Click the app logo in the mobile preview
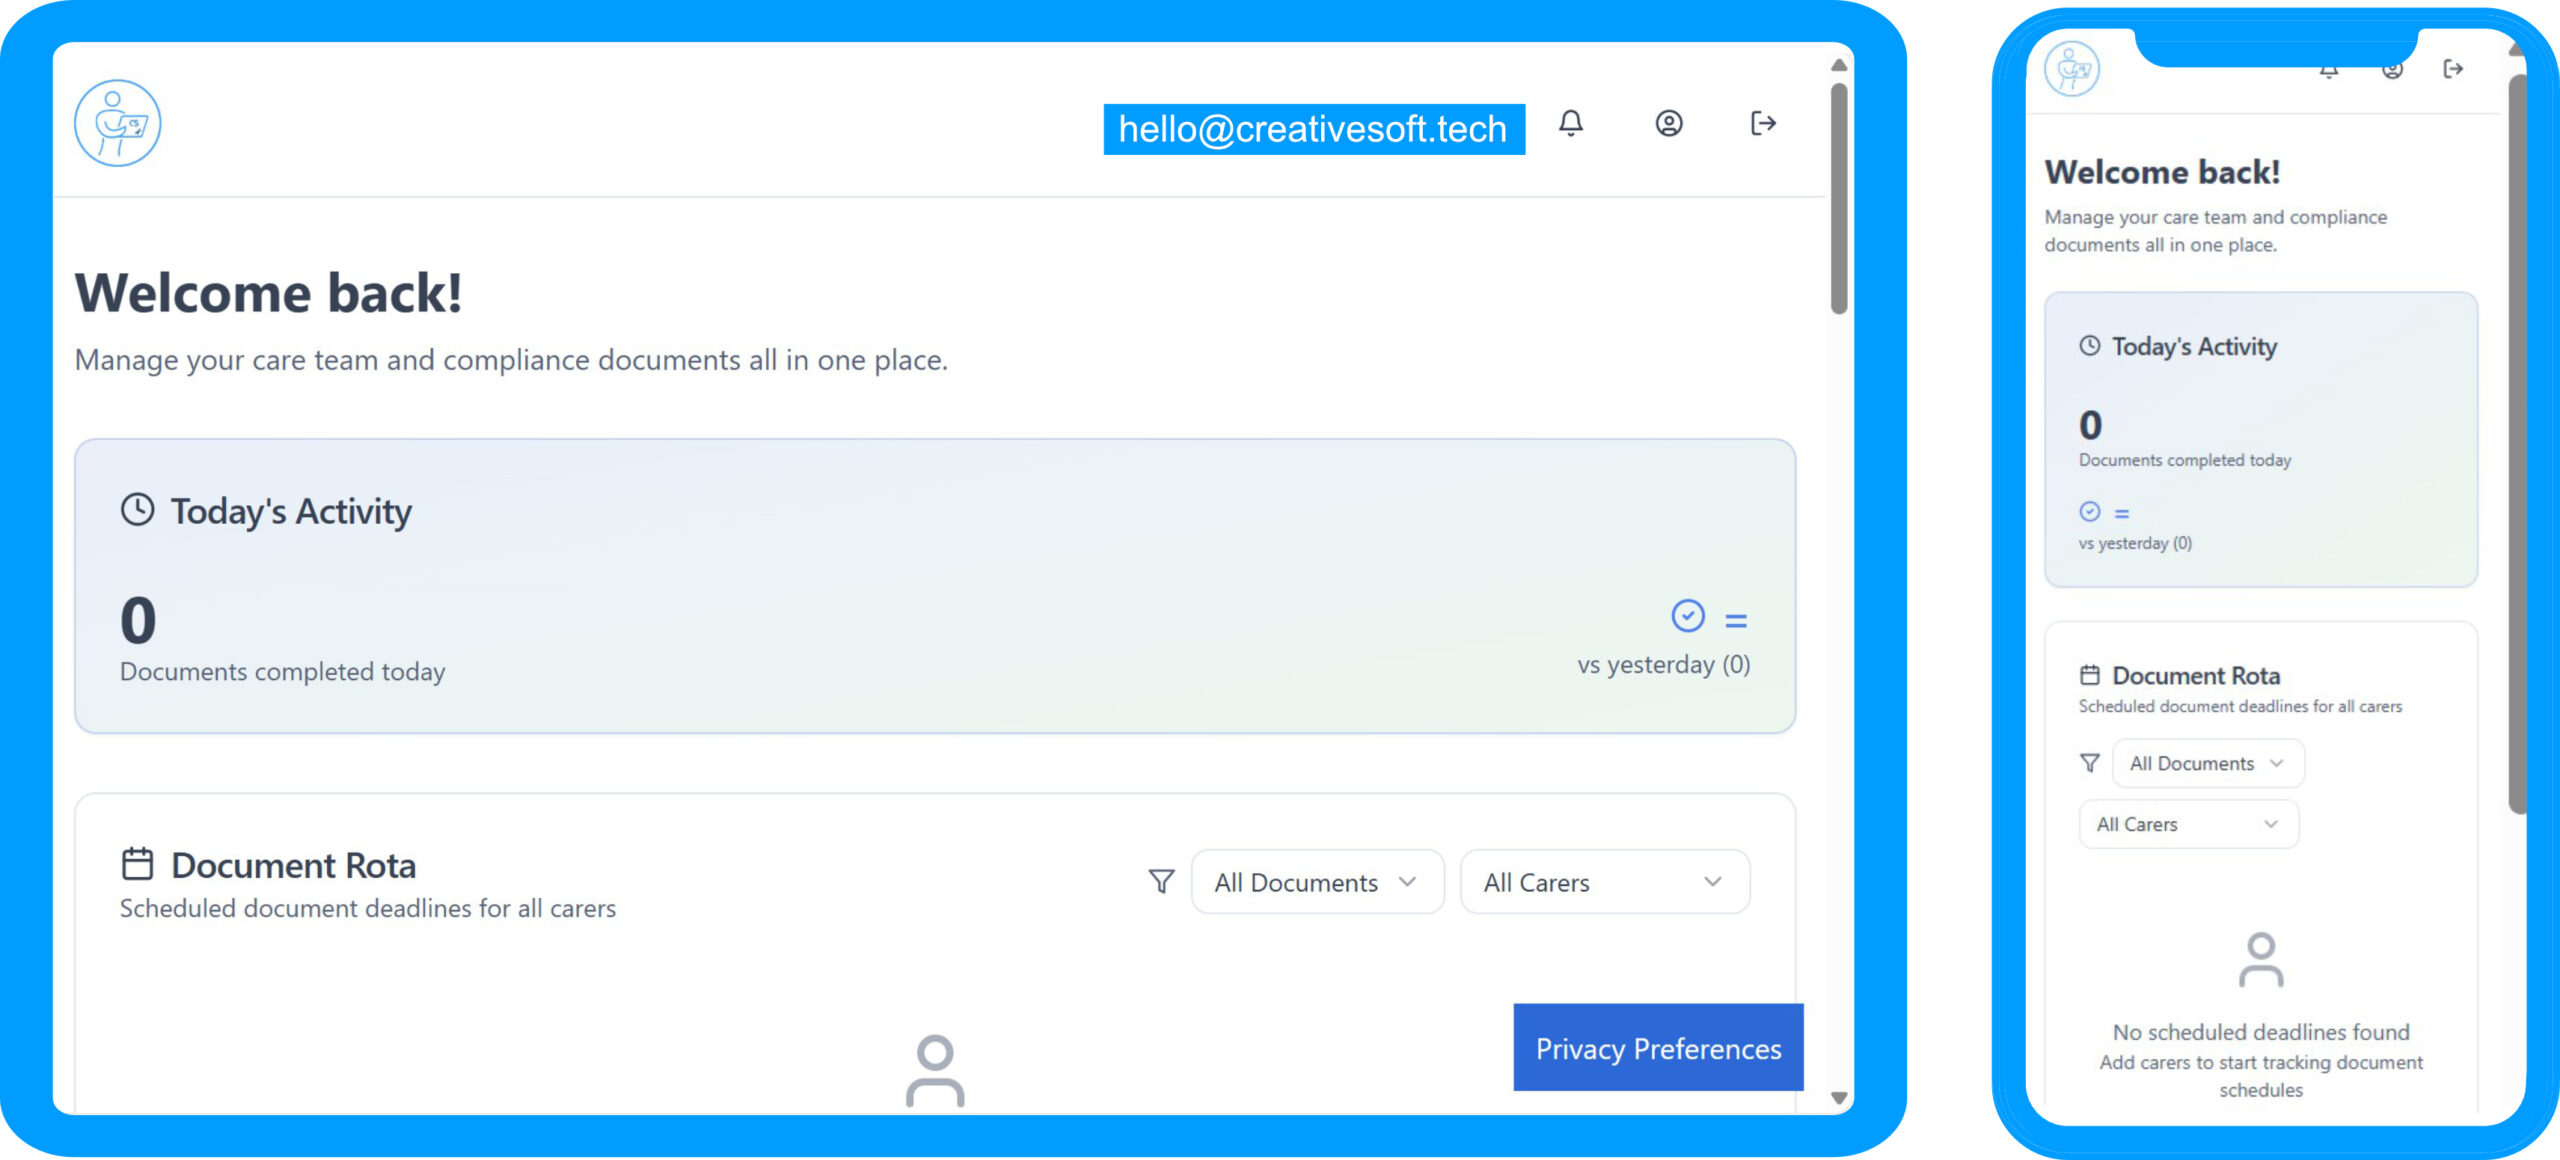 pos(2072,69)
